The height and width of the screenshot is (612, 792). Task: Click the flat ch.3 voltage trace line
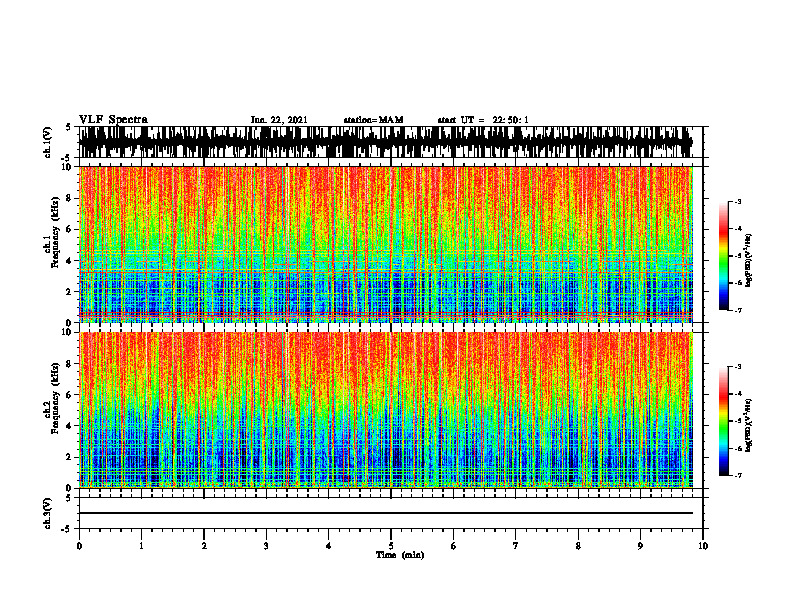click(x=386, y=513)
